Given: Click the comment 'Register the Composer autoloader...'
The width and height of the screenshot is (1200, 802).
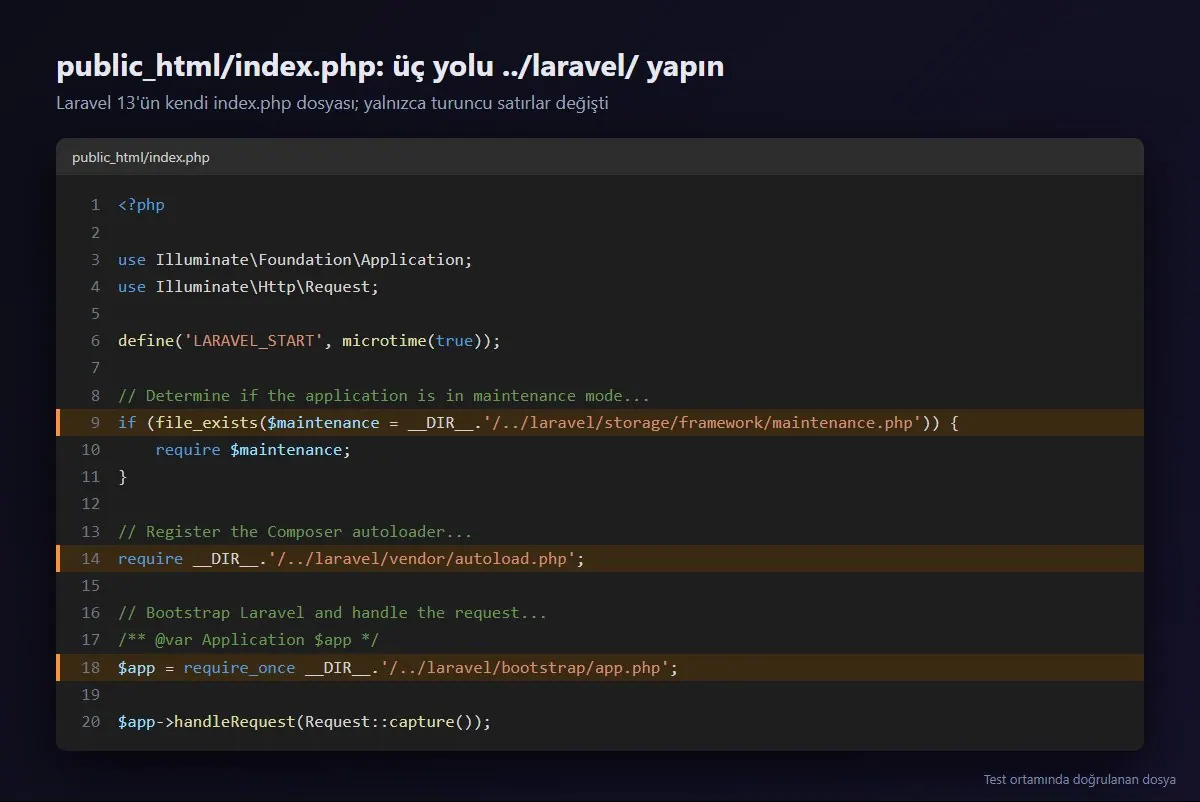Looking at the screenshot, I should [x=295, y=531].
